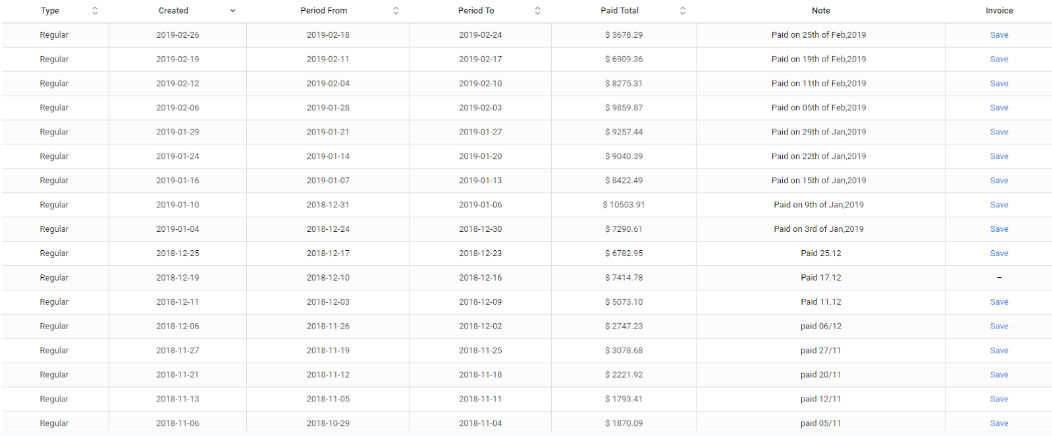Save invoice created 2018-11-06
1052x436 pixels.
tap(998, 423)
